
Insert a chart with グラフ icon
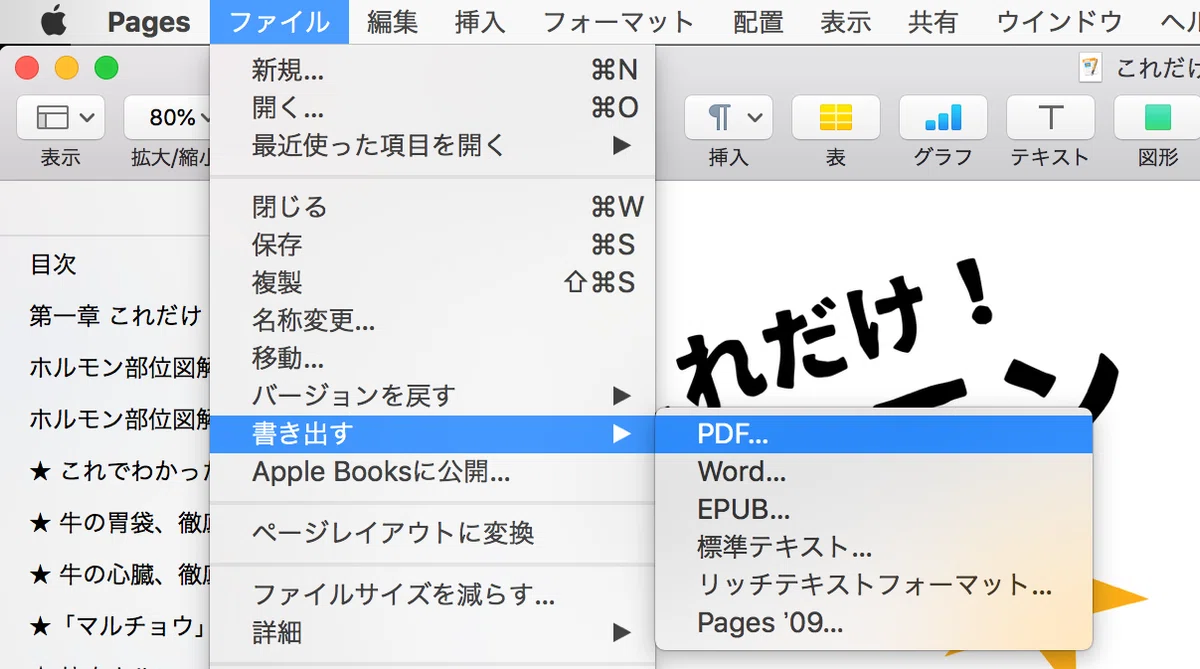click(943, 118)
